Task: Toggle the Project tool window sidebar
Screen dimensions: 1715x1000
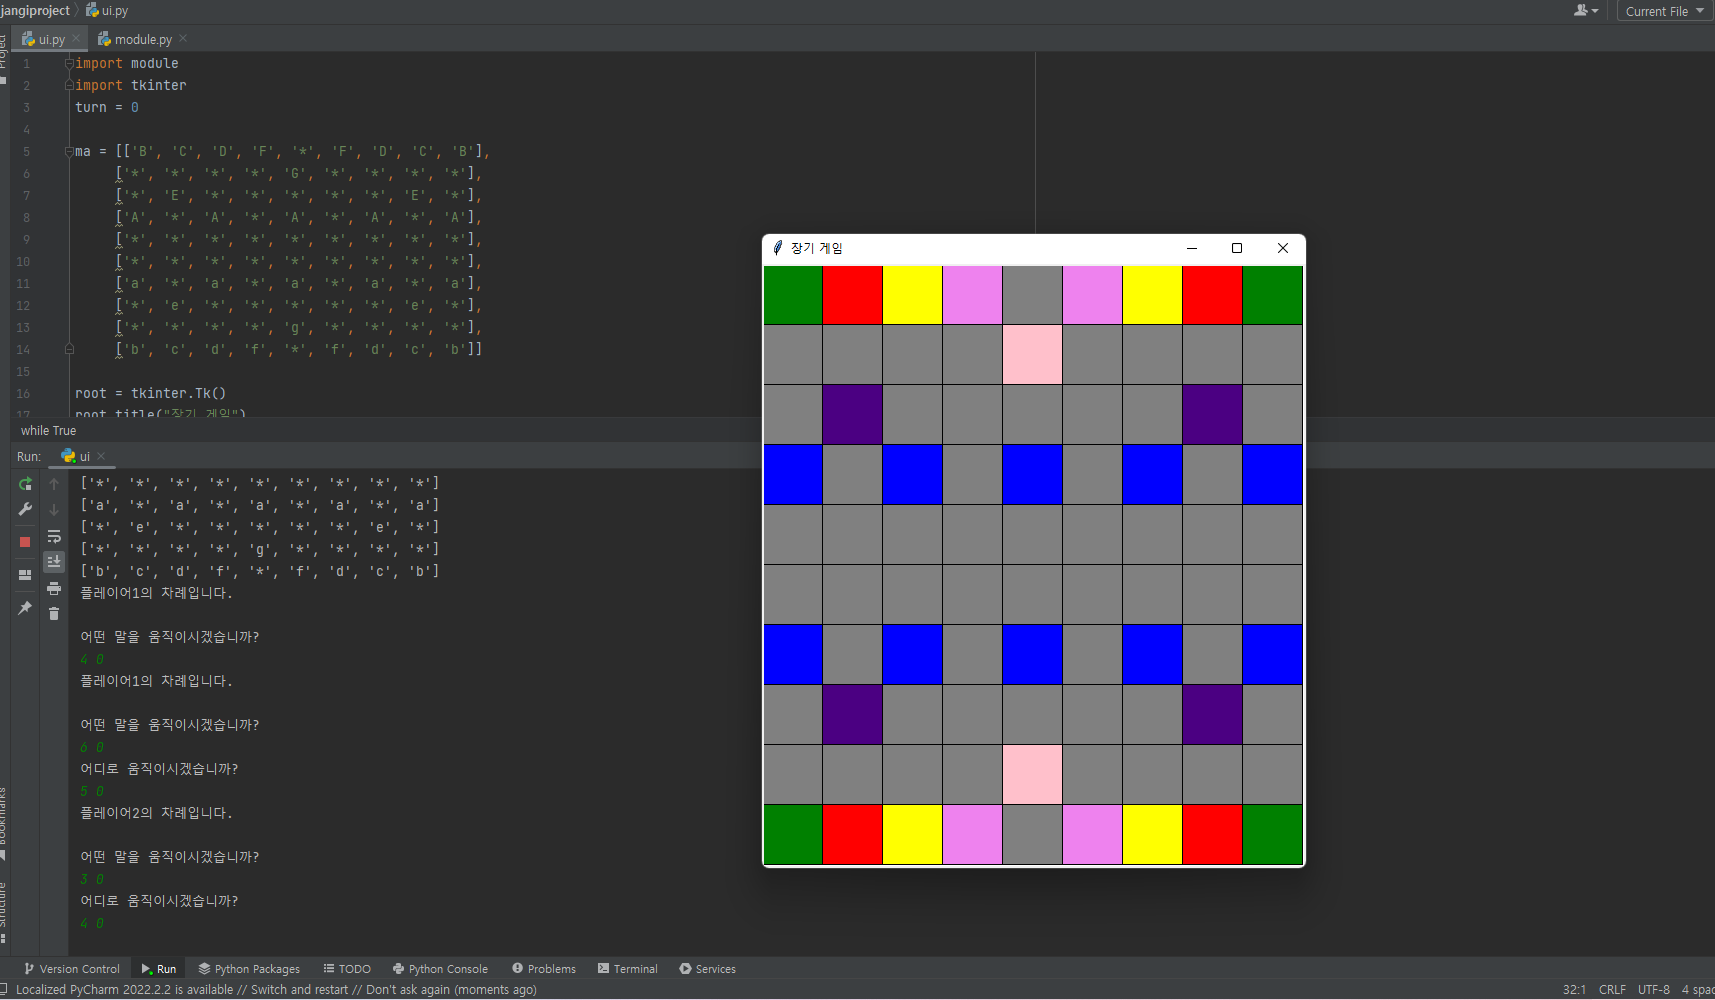Action: (x=4, y=55)
